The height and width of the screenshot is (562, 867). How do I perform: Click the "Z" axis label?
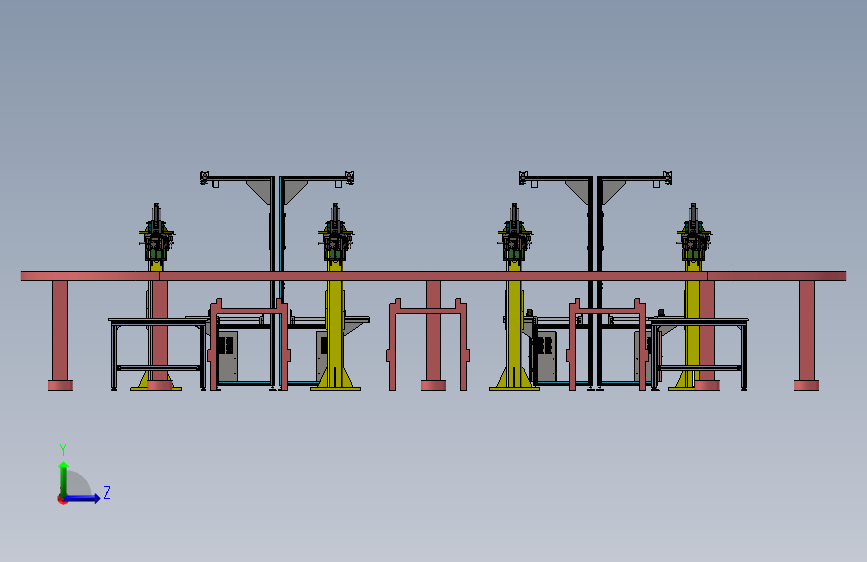pos(107,492)
